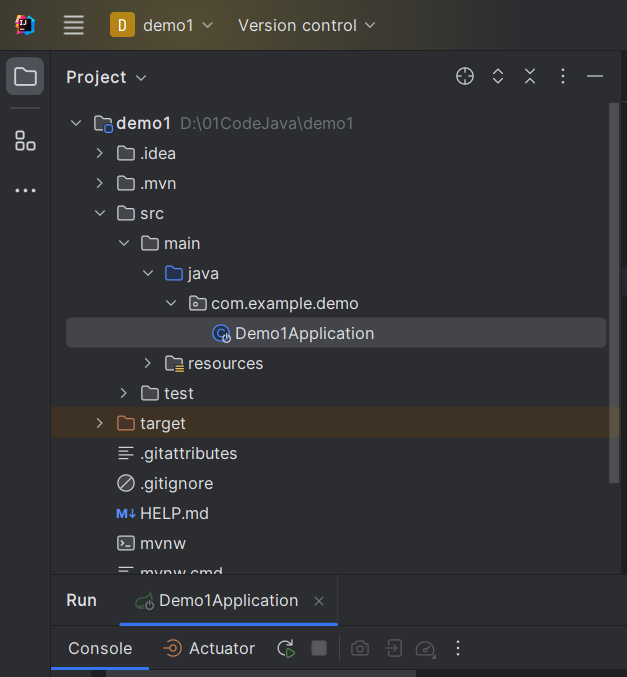
Task: Expand the .mvn folder
Action: pyautogui.click(x=100, y=183)
